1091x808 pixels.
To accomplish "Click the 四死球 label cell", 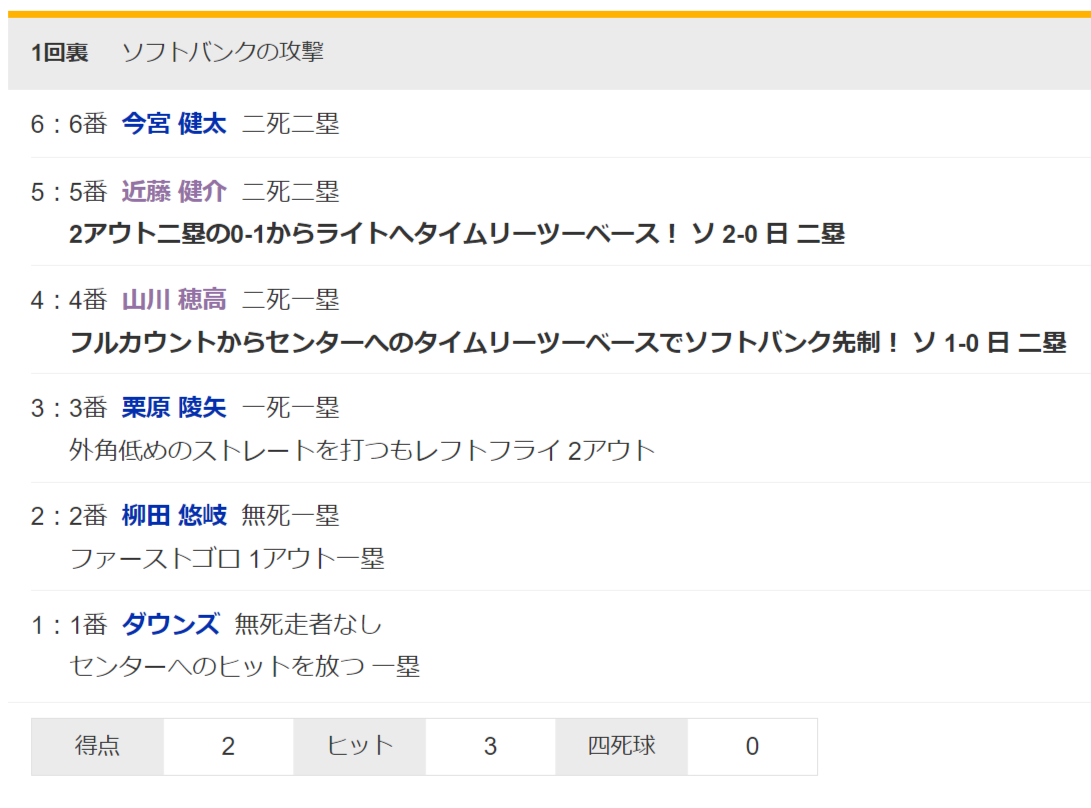I will coord(621,747).
